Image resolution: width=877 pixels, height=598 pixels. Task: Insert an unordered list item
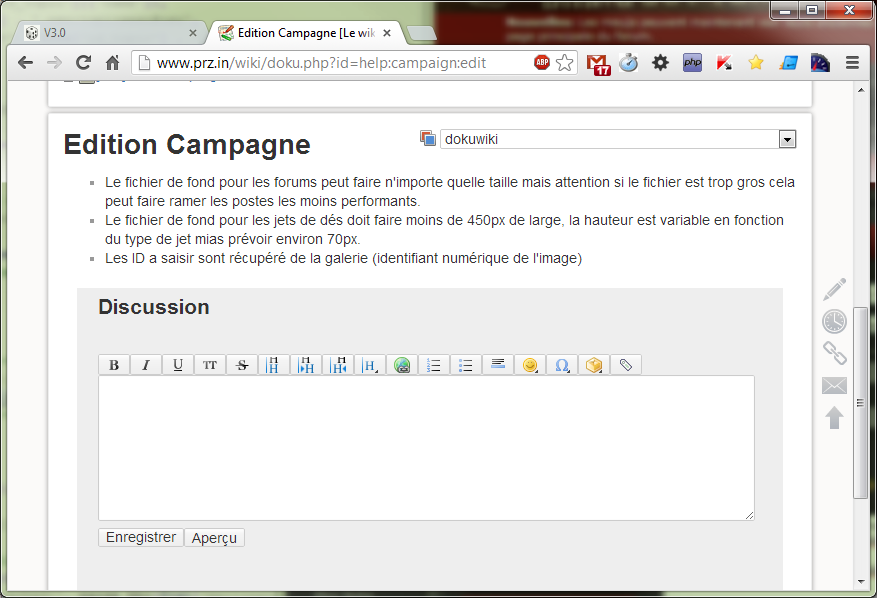coord(466,365)
